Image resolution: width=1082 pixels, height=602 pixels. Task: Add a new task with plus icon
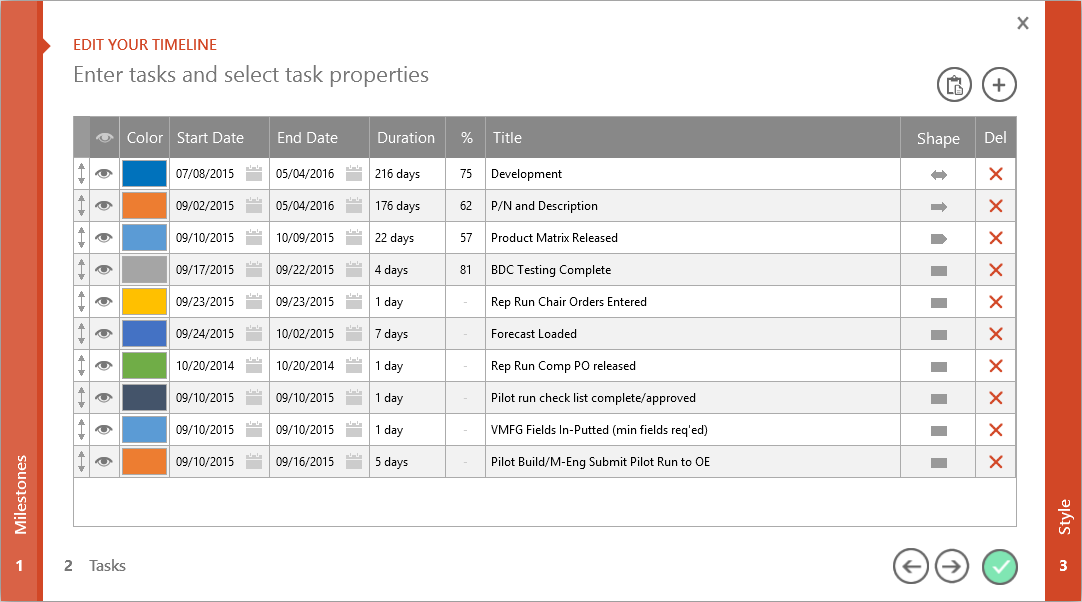coord(999,85)
